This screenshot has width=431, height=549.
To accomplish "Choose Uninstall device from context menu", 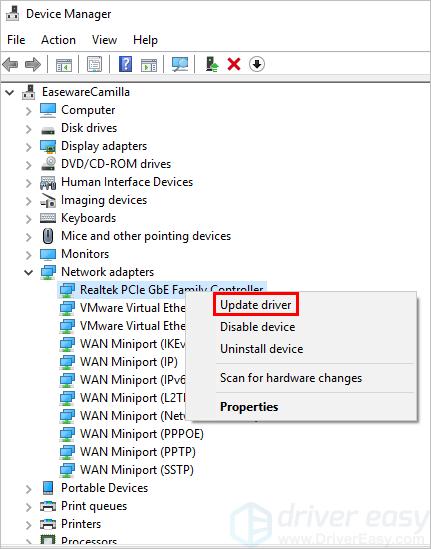I will pos(262,349).
